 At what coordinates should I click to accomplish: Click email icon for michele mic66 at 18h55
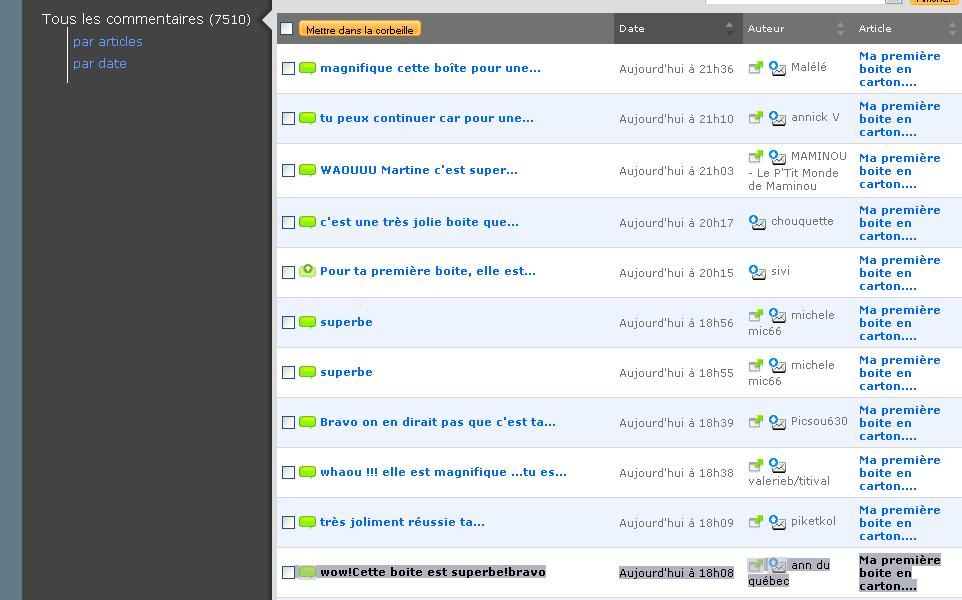click(777, 366)
